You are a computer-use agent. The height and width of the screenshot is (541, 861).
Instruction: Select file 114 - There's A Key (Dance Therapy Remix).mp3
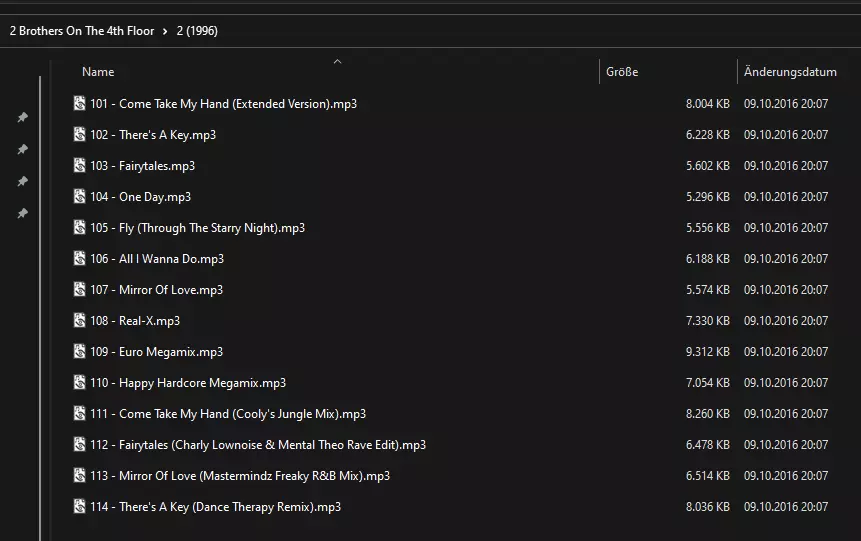click(x=216, y=507)
